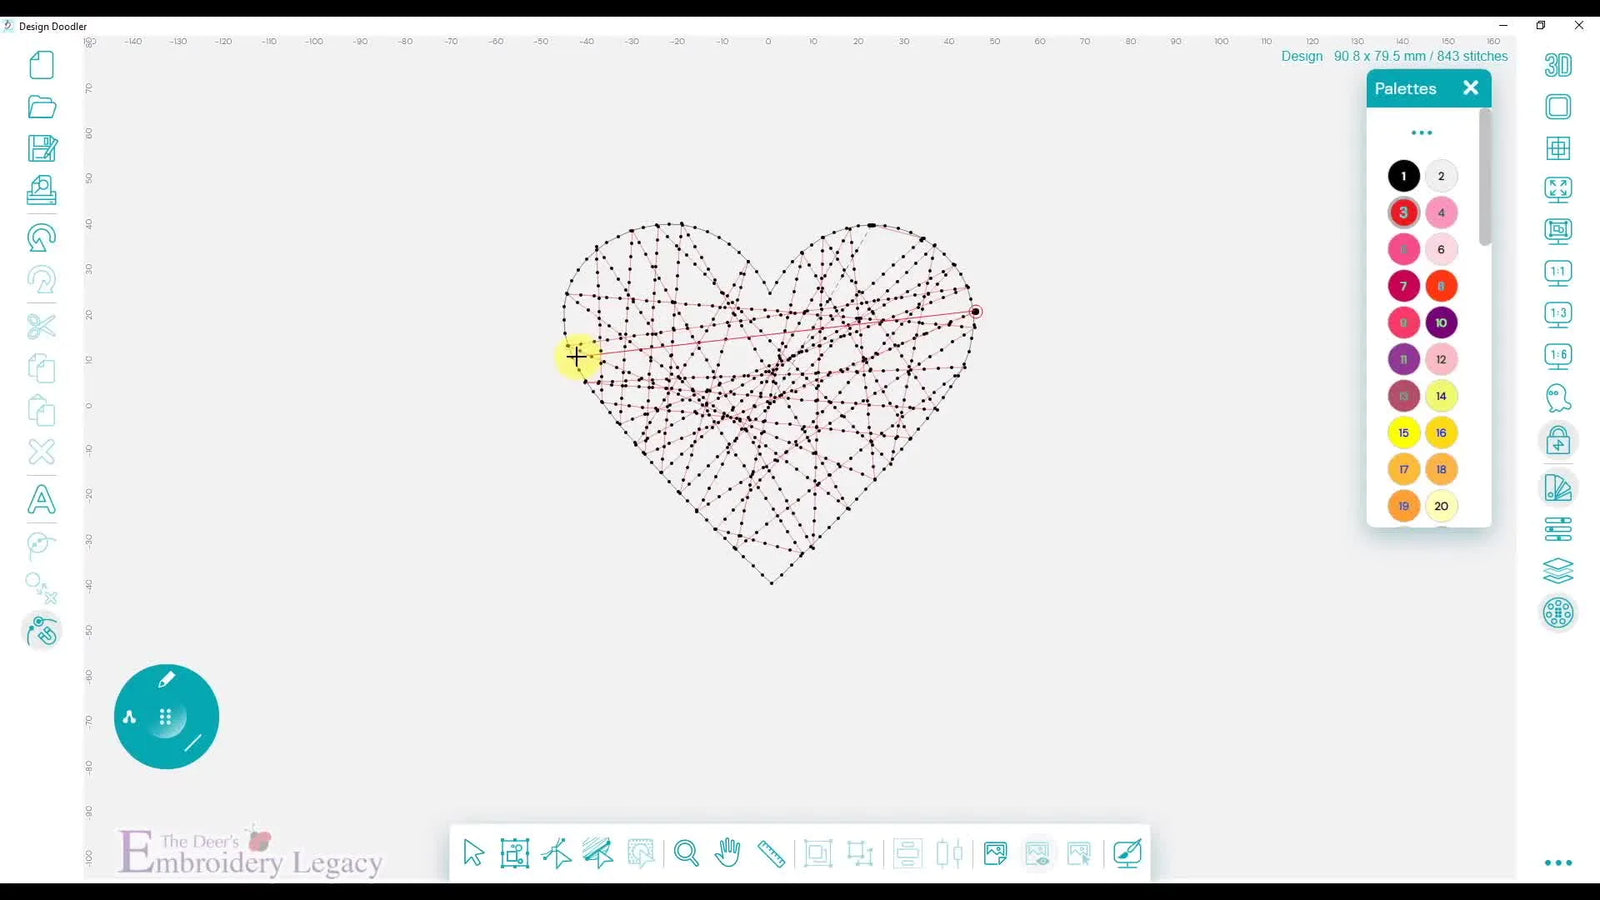Open the layers stack panel
Image resolution: width=1600 pixels, height=900 pixels.
click(1558, 570)
